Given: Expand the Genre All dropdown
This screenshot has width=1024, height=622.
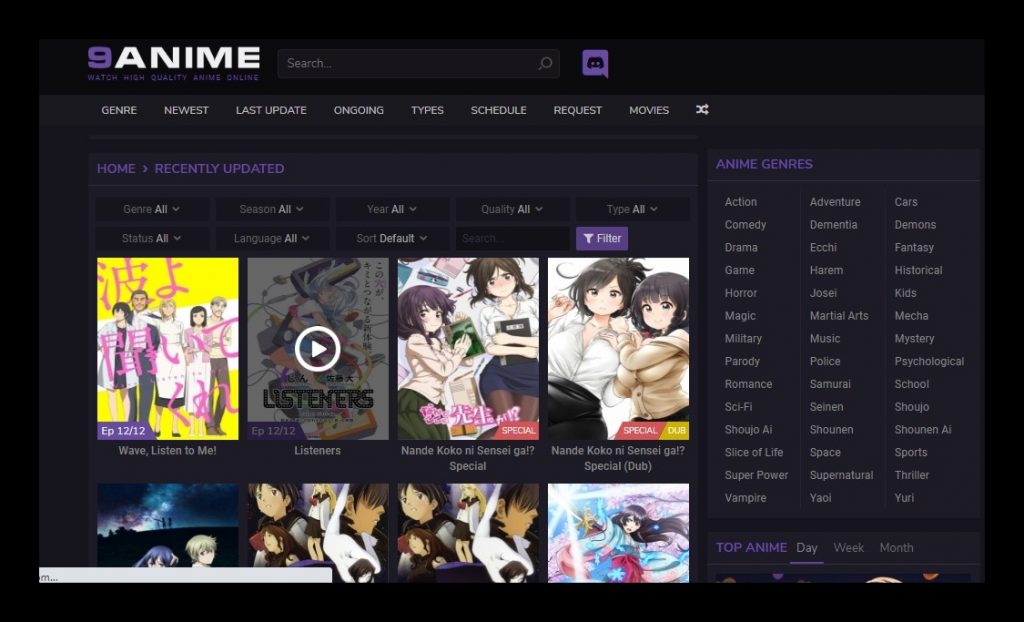Looking at the screenshot, I should coord(152,209).
